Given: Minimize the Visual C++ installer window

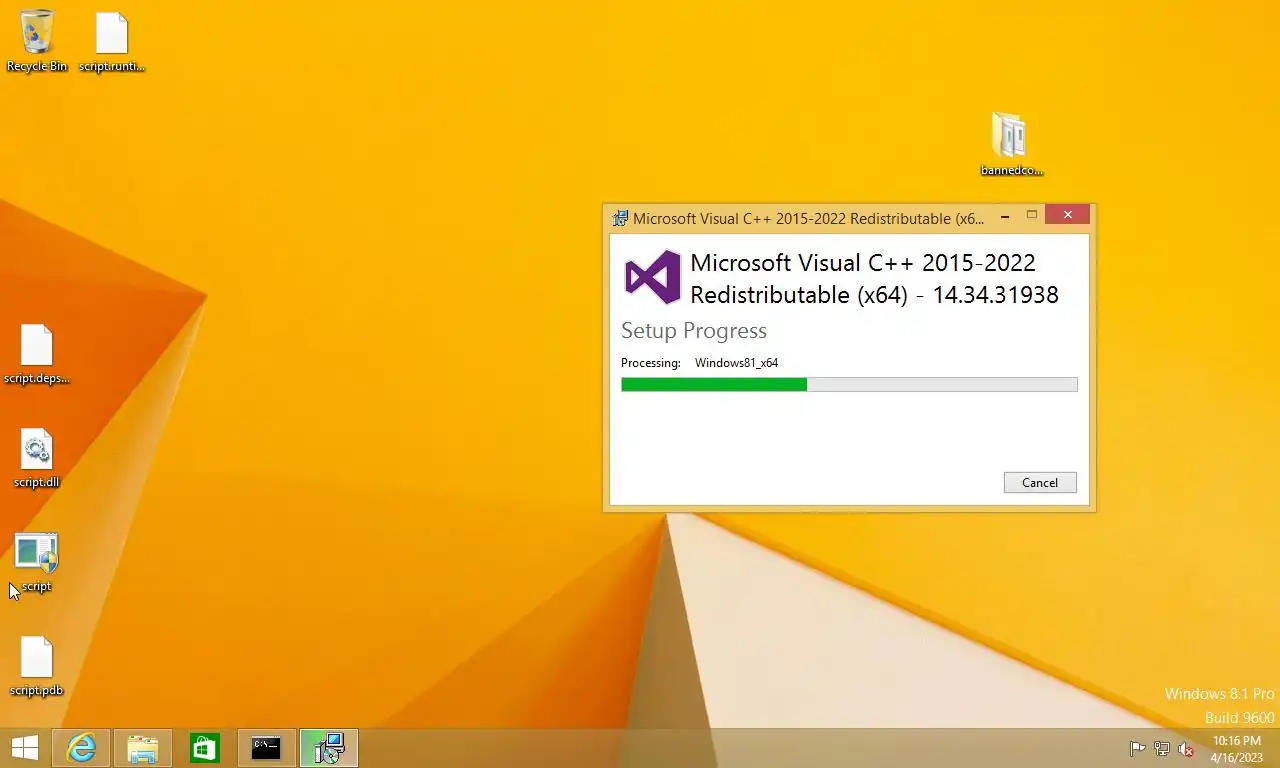Looking at the screenshot, I should pos(1005,216).
